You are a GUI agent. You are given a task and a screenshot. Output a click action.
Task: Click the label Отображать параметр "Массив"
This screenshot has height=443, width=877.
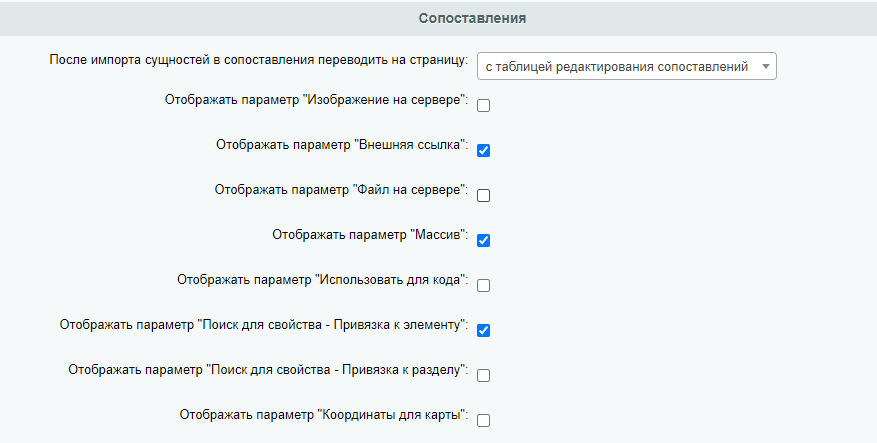pos(370,235)
